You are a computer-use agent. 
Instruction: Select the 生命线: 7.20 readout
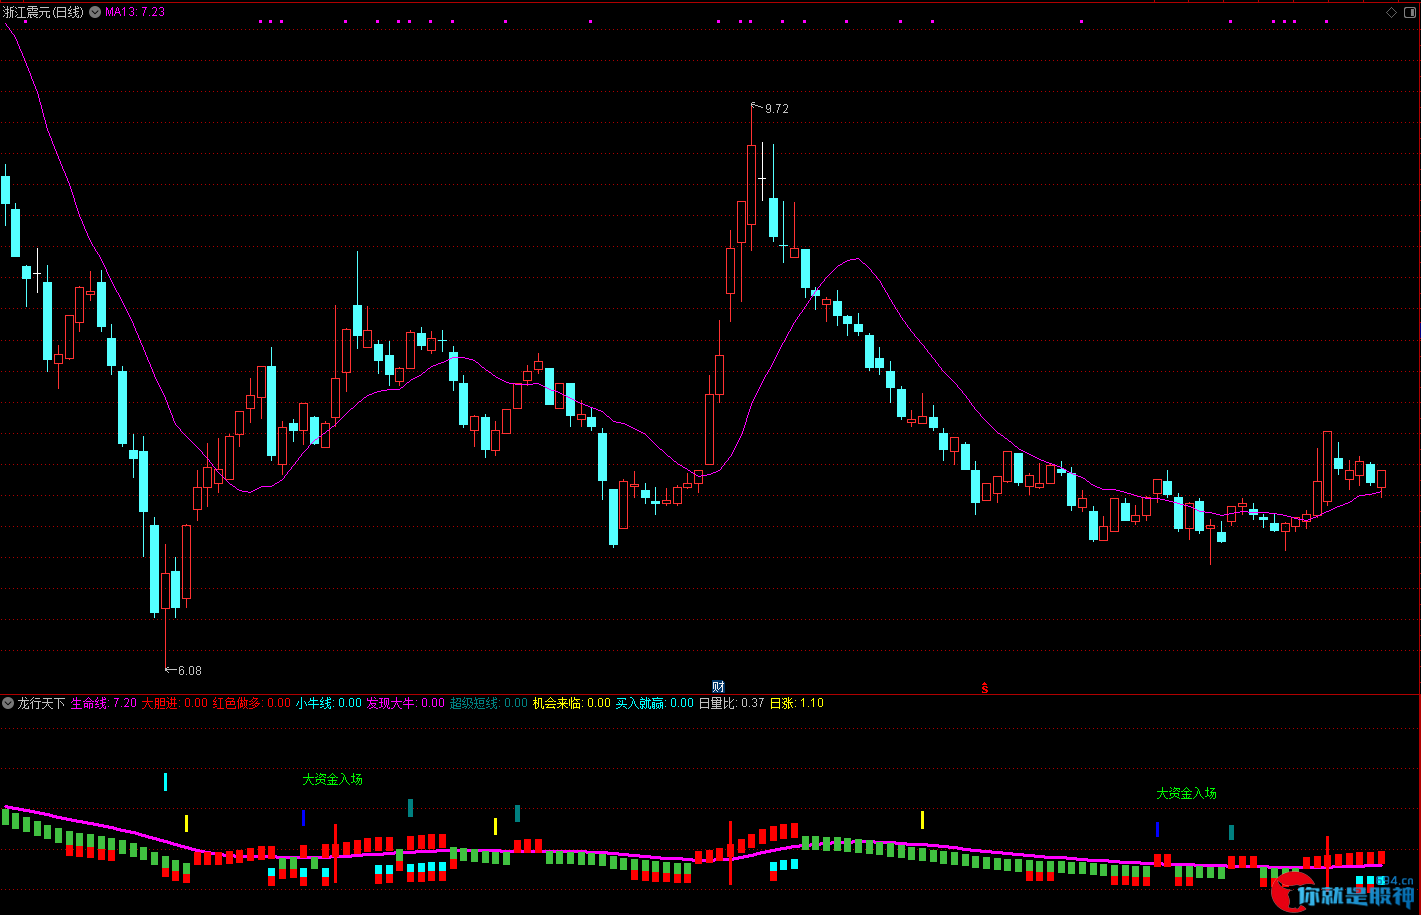(x=104, y=703)
